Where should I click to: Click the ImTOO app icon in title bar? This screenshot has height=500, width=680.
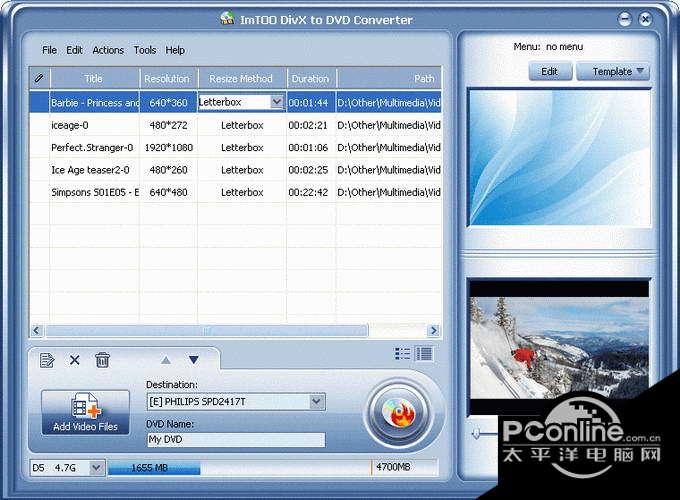[x=227, y=19]
